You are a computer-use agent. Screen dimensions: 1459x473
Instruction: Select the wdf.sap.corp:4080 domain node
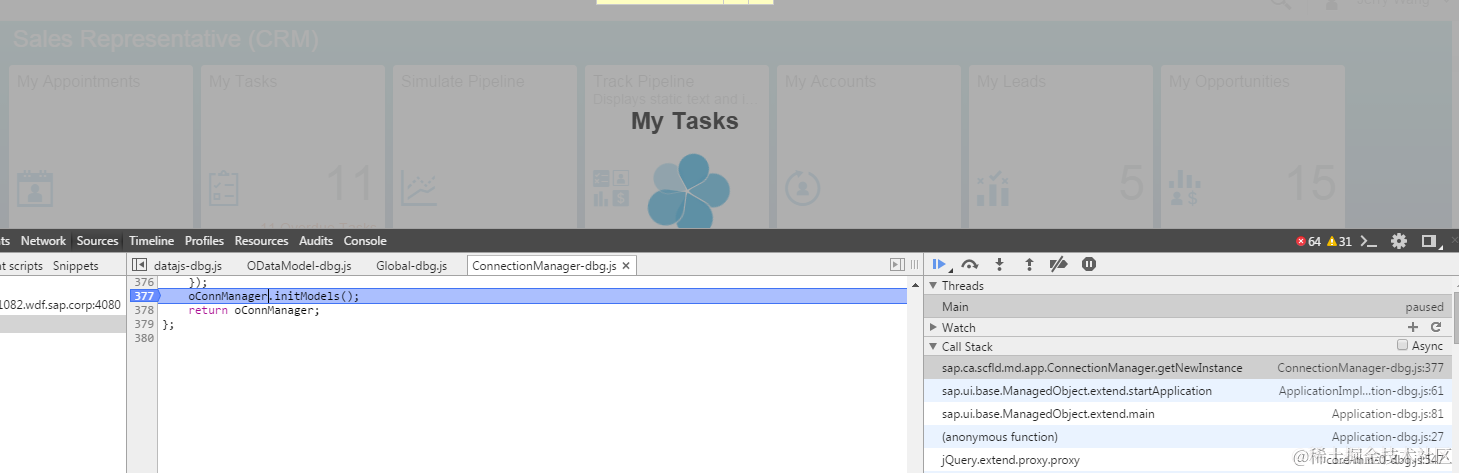click(60, 305)
